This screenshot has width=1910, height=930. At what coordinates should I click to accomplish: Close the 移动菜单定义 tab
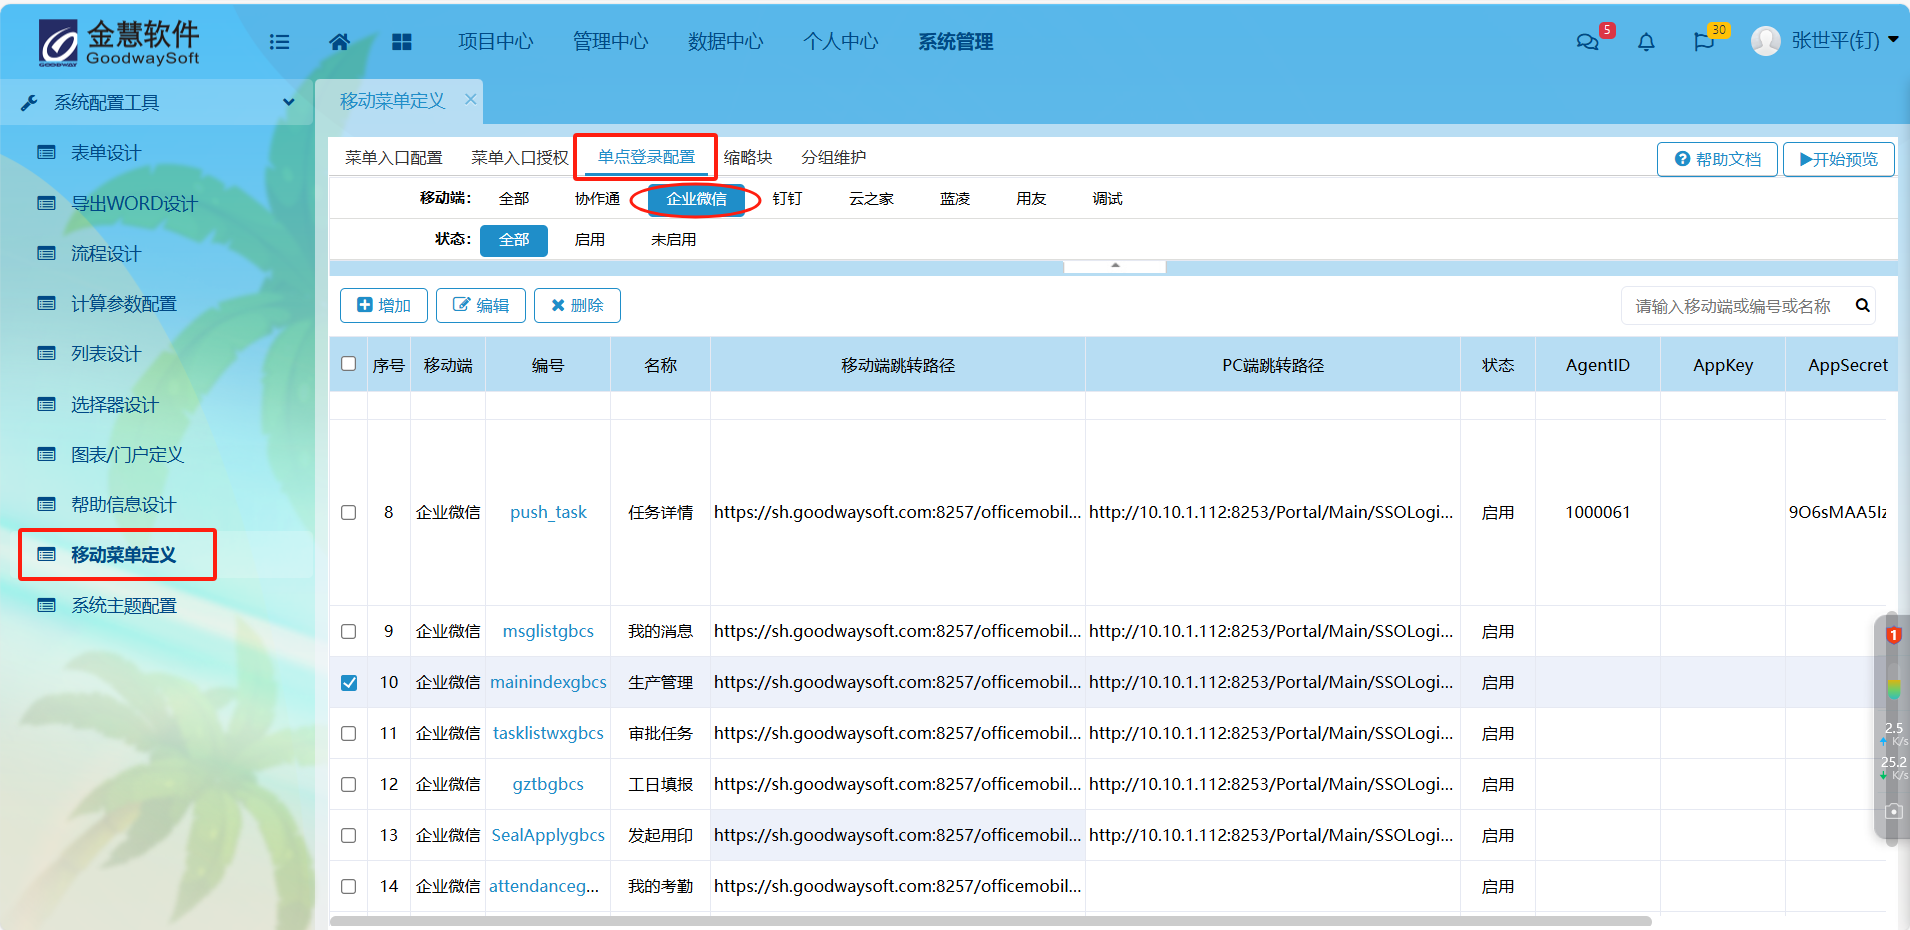coord(470,99)
